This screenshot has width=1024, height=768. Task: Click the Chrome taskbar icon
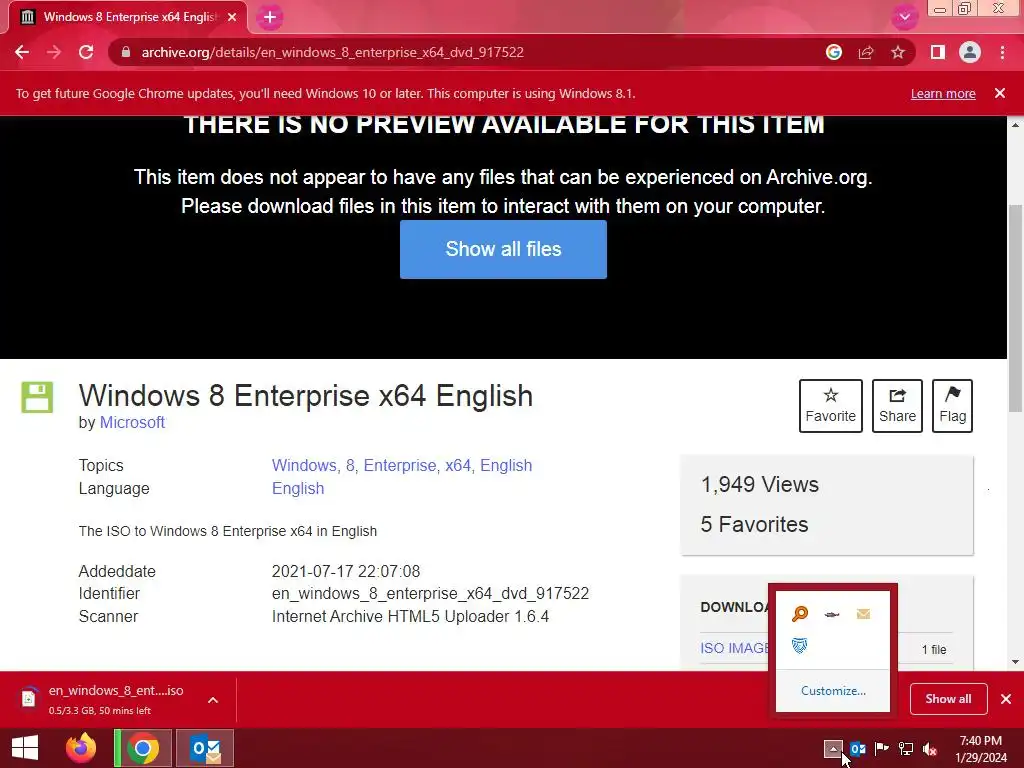point(143,748)
